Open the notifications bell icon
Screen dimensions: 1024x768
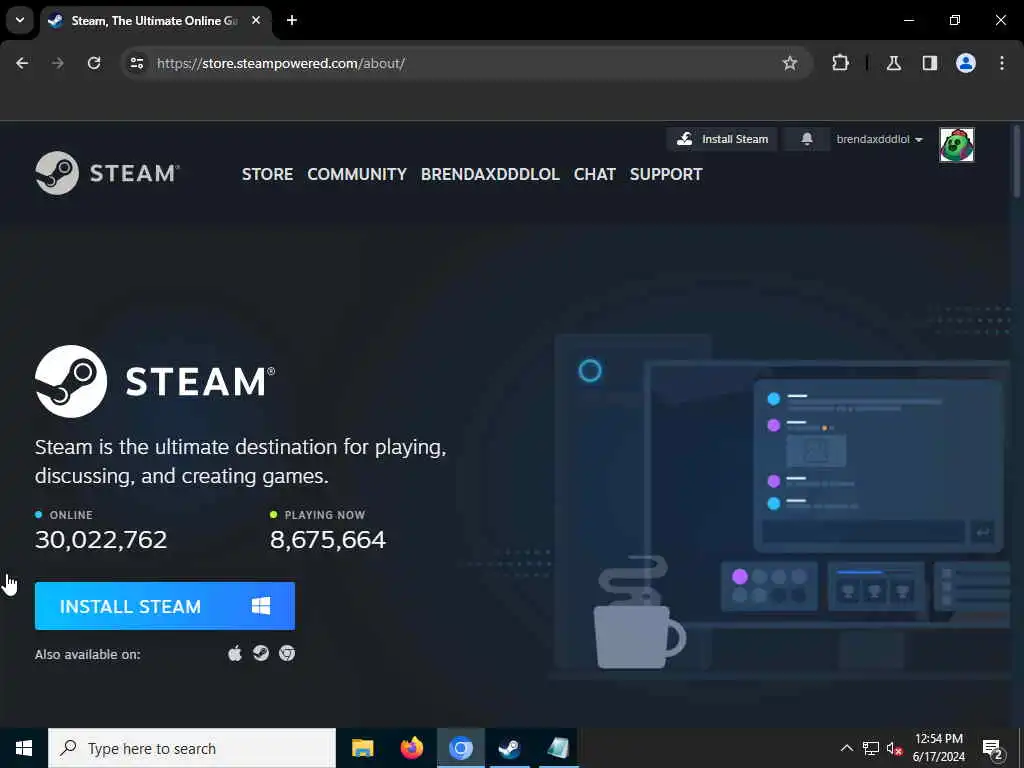click(x=807, y=139)
